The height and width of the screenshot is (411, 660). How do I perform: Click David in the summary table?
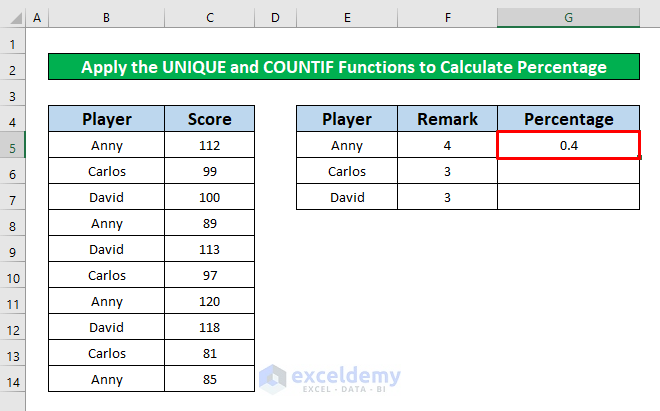[x=347, y=197]
